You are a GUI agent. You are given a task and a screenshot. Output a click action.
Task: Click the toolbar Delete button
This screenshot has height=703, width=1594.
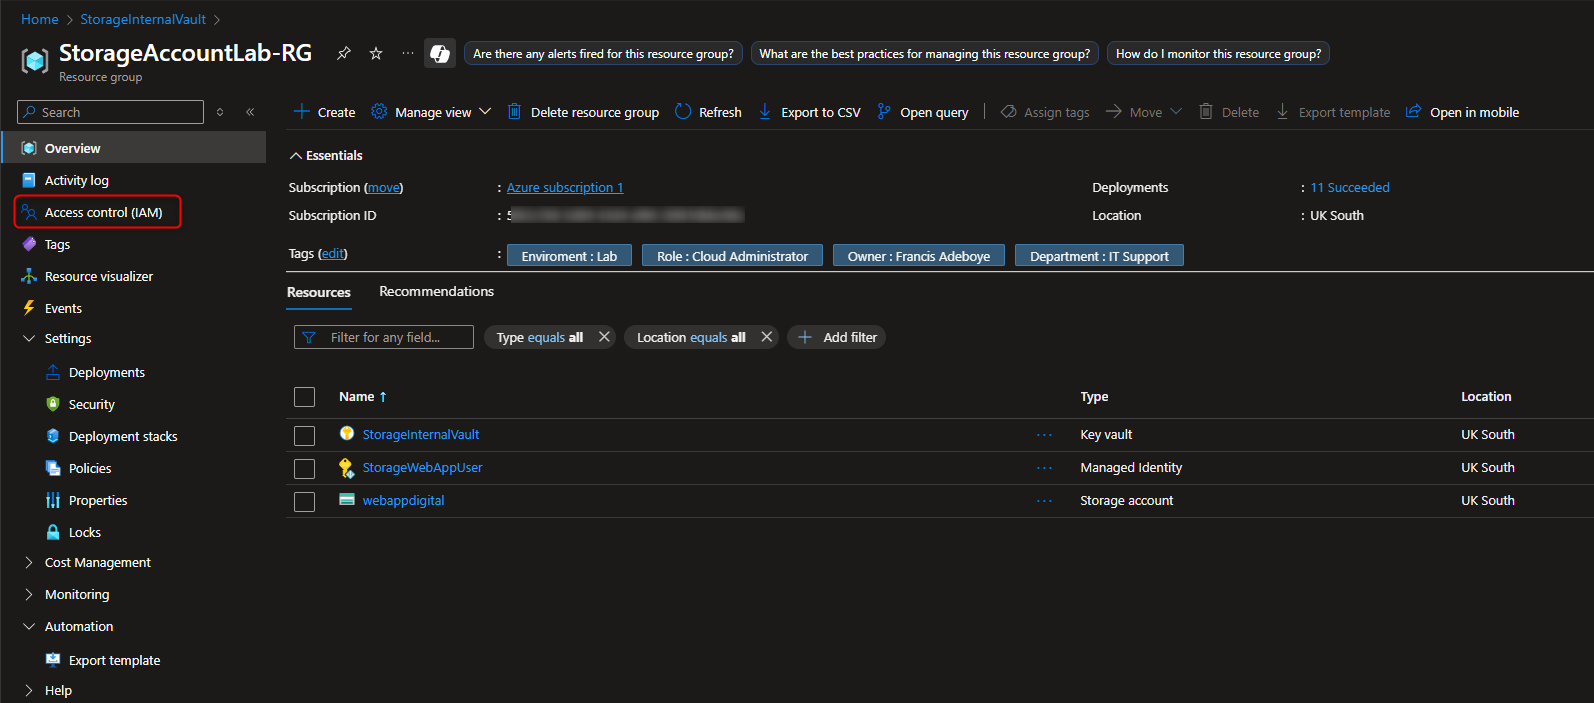(1229, 112)
